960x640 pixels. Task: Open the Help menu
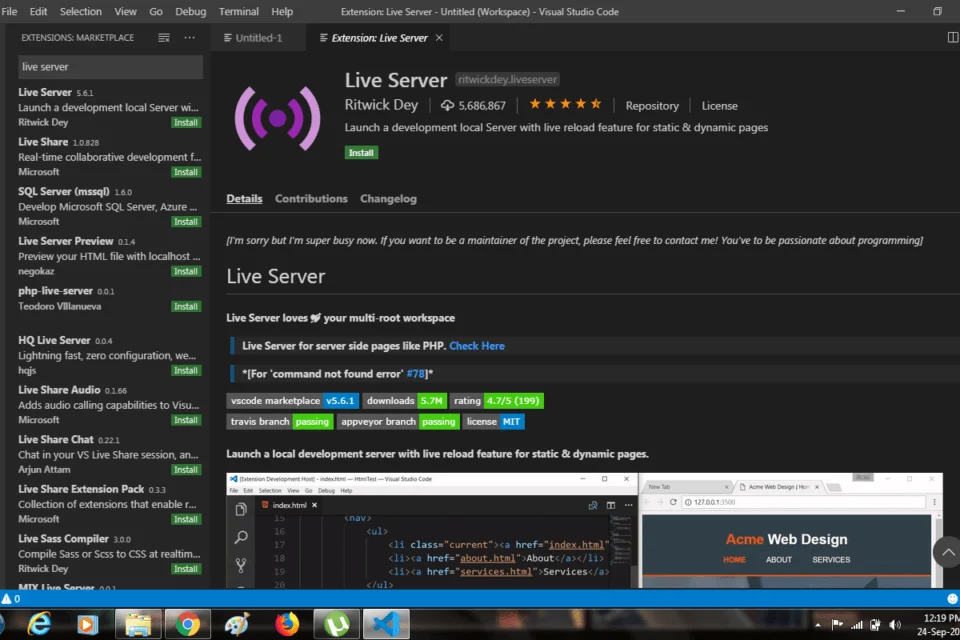(x=282, y=12)
